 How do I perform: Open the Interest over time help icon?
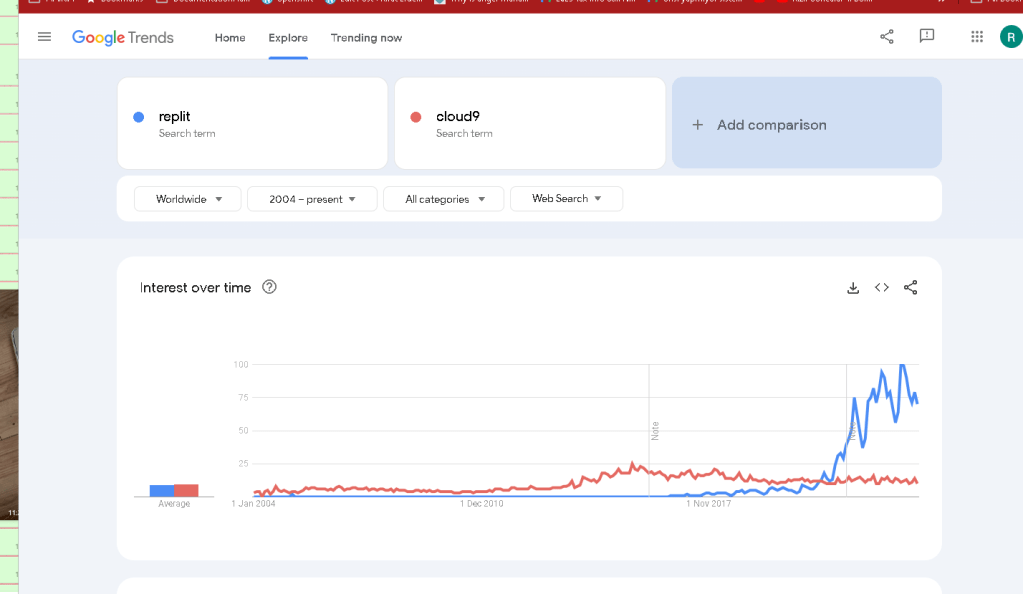[x=269, y=287]
